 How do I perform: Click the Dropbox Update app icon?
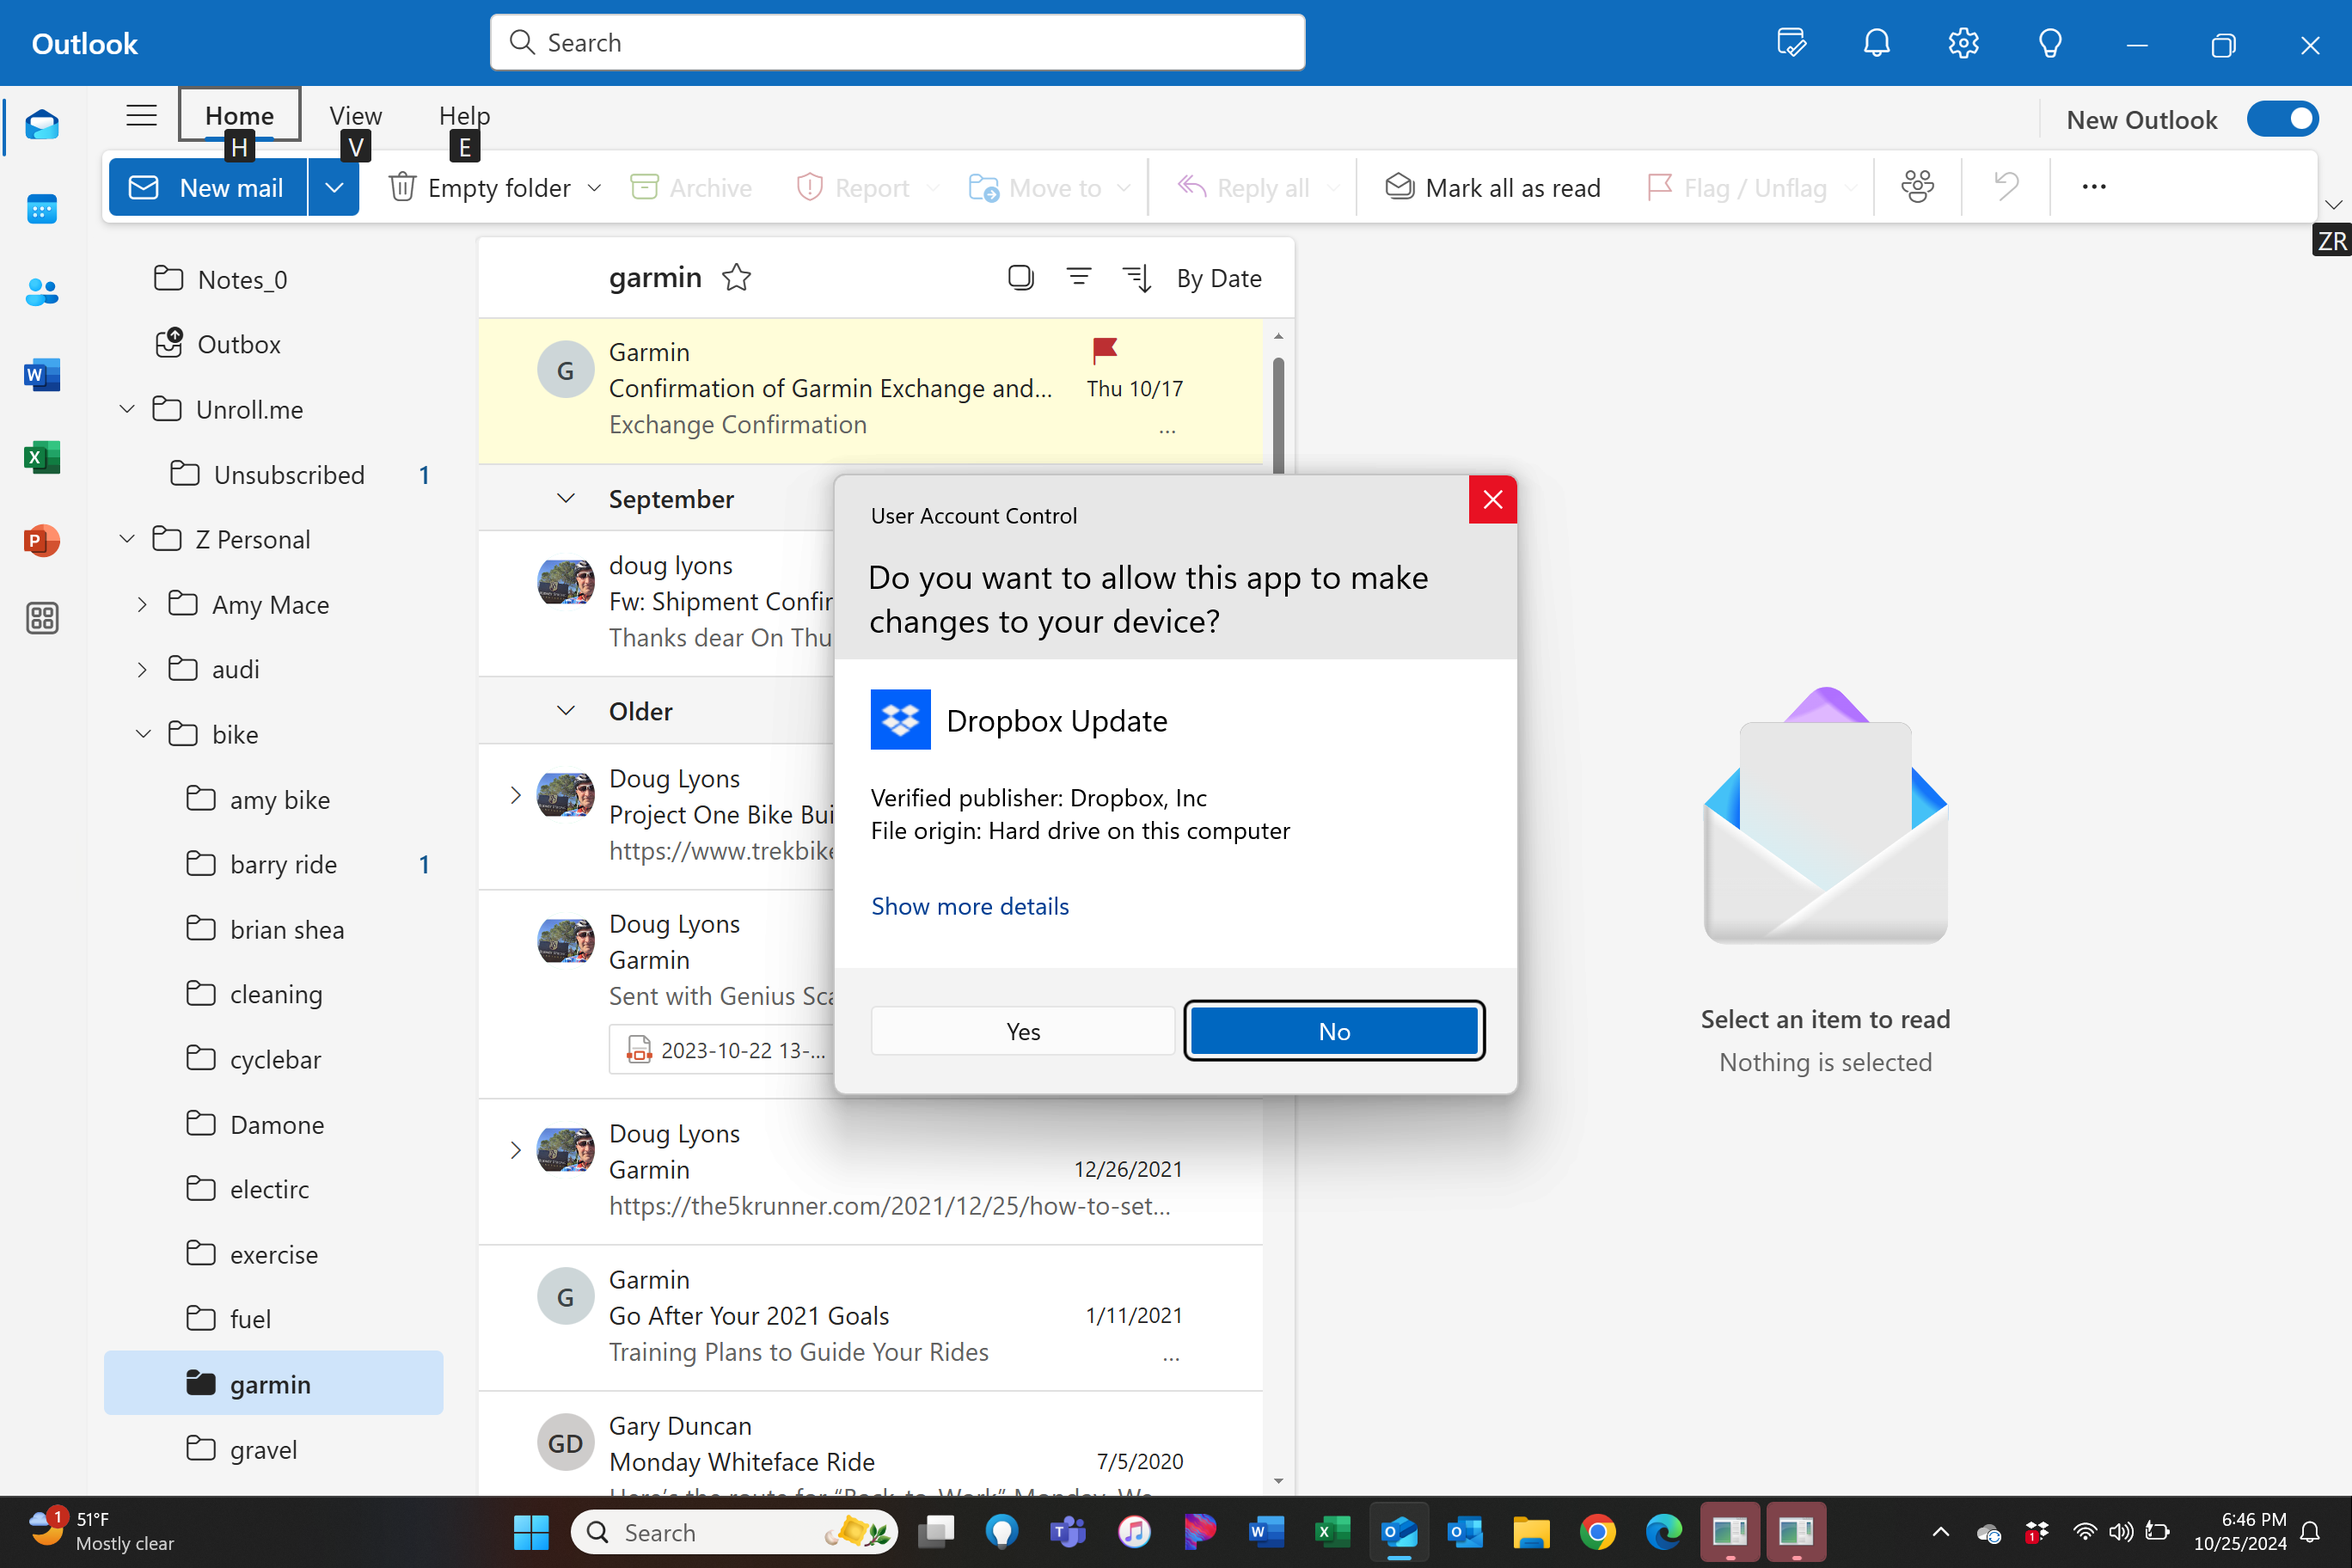coord(901,719)
